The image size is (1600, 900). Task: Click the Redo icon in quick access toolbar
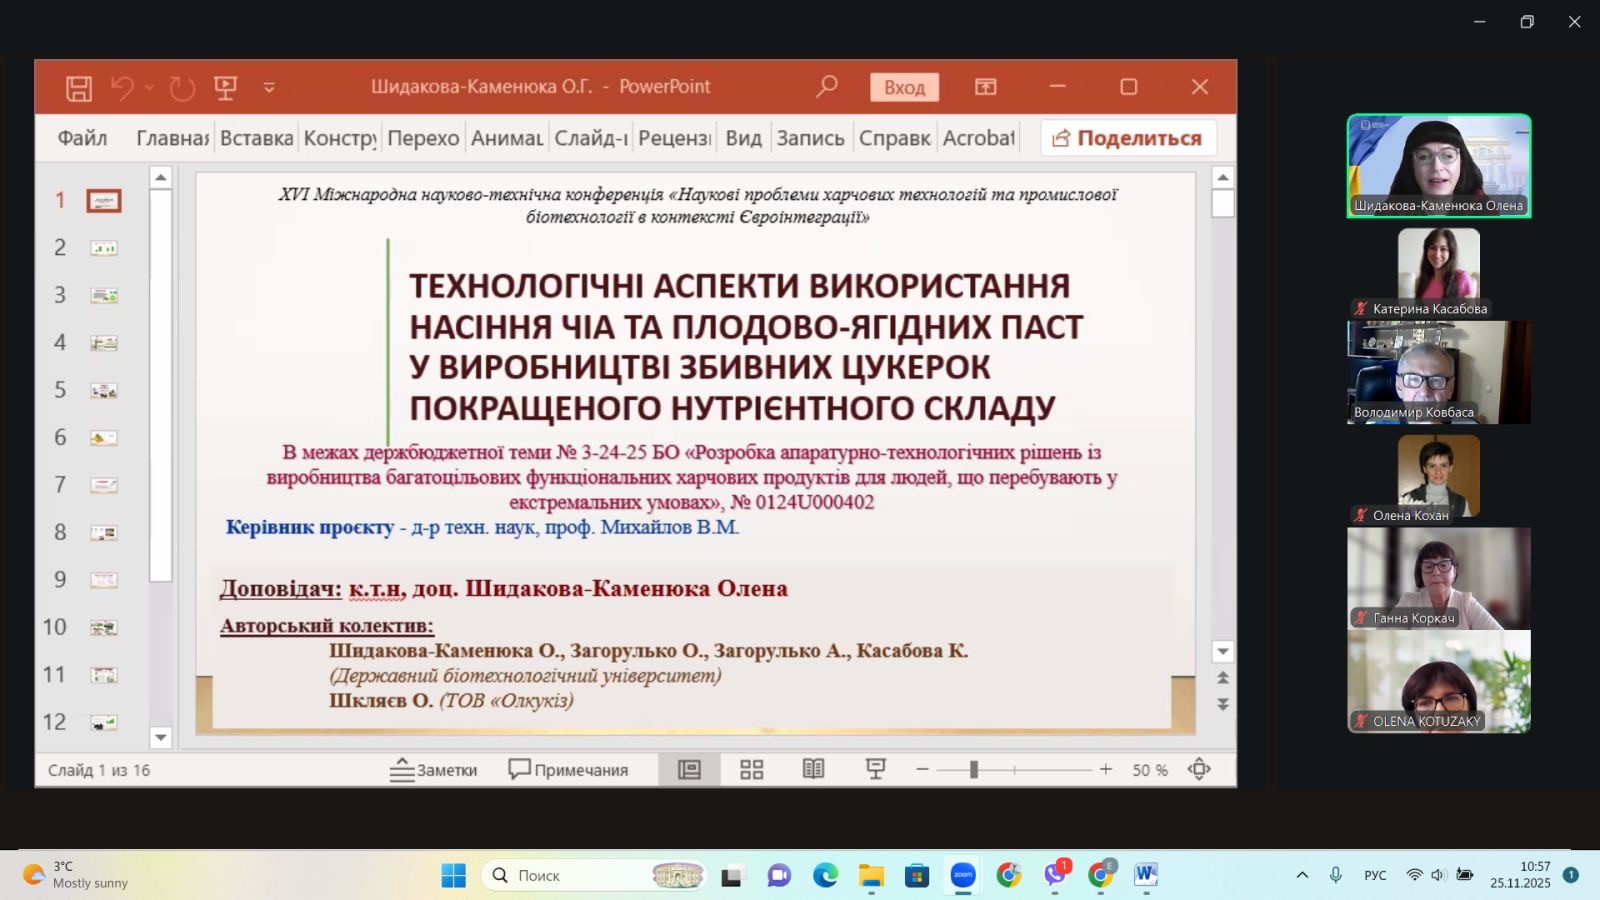(x=182, y=88)
